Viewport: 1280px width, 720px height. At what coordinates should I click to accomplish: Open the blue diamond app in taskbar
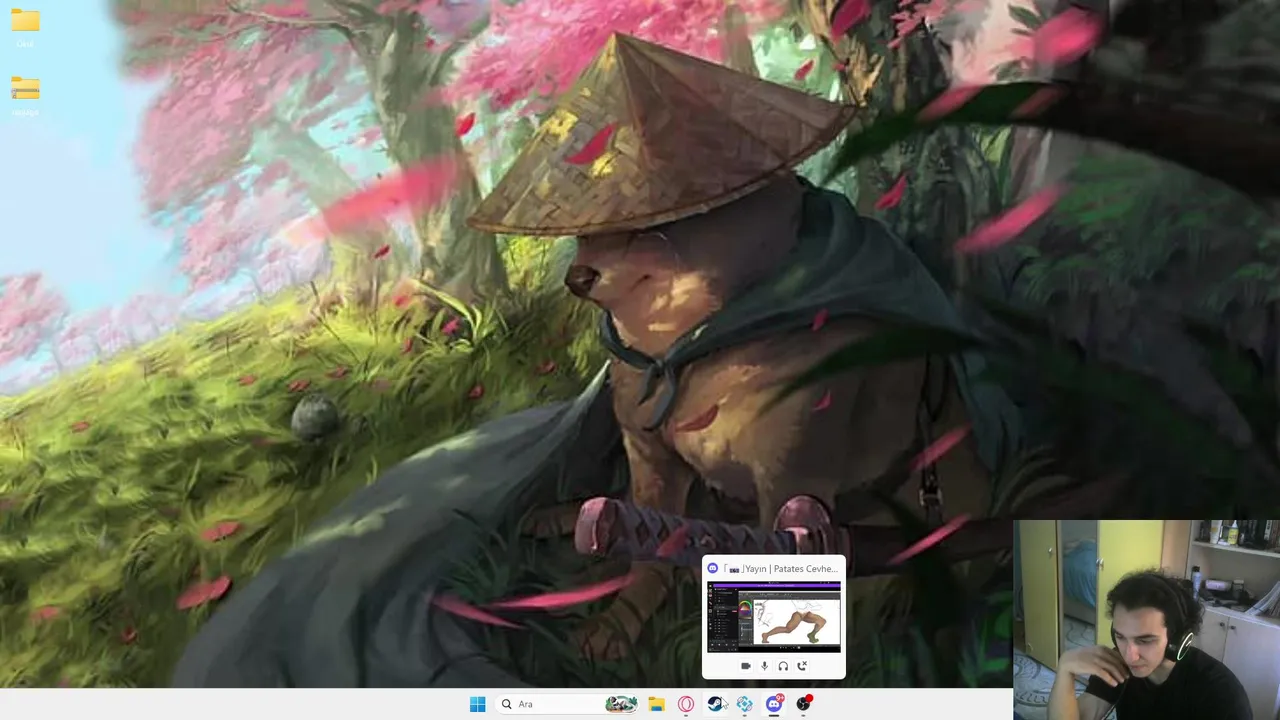[744, 704]
